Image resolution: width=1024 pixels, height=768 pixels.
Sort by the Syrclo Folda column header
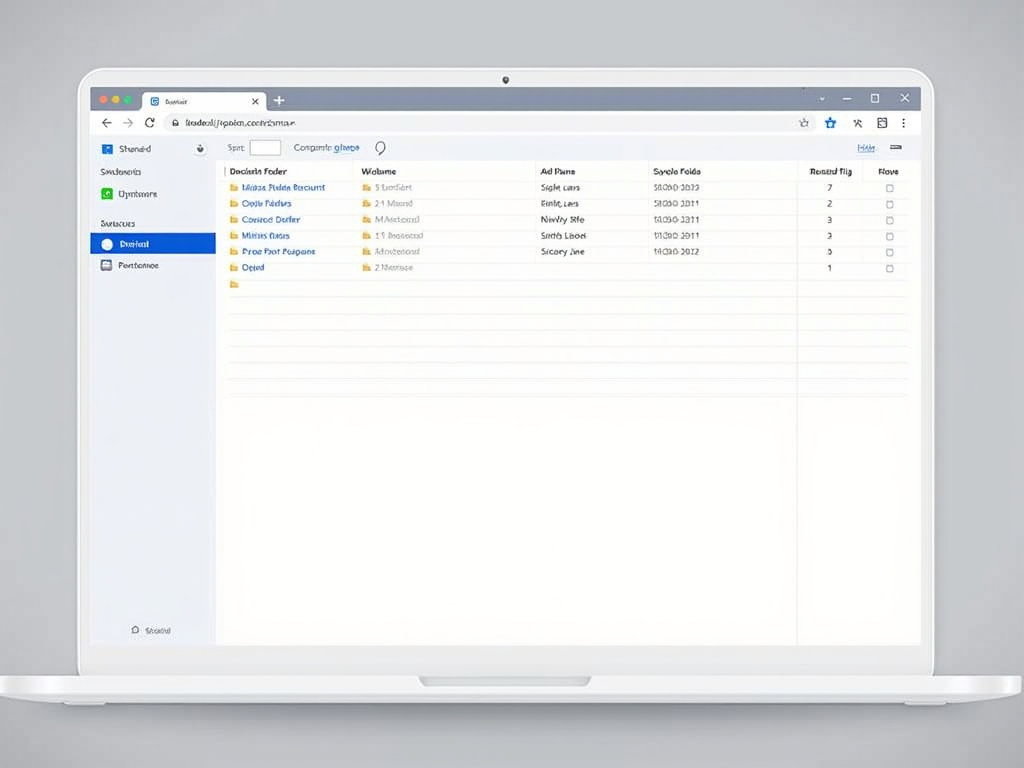[x=677, y=171]
